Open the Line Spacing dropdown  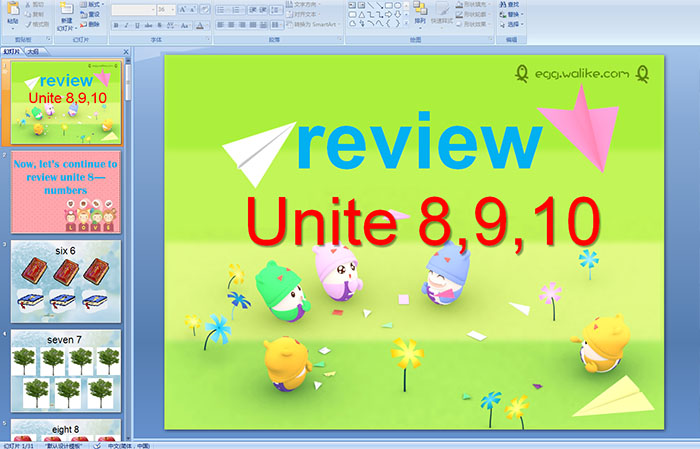(276, 10)
